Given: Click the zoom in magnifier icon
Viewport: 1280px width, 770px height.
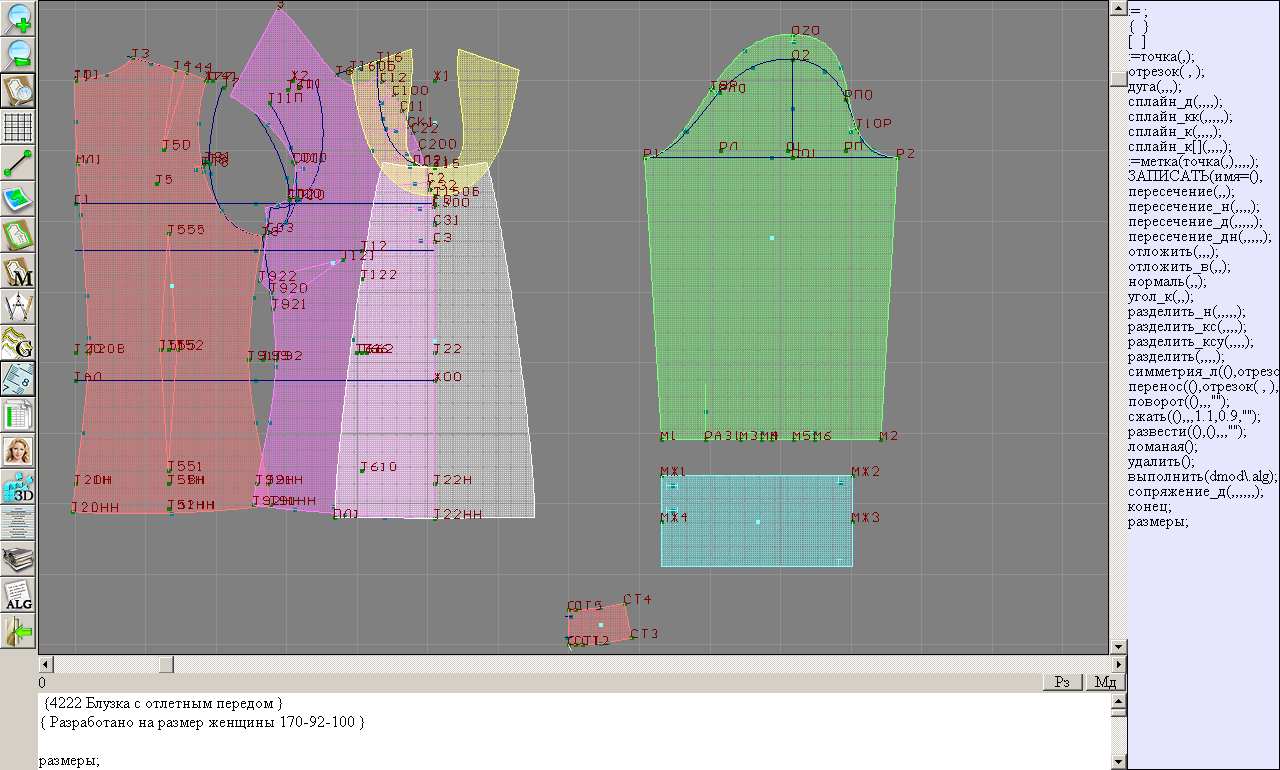Looking at the screenshot, I should [19, 17].
